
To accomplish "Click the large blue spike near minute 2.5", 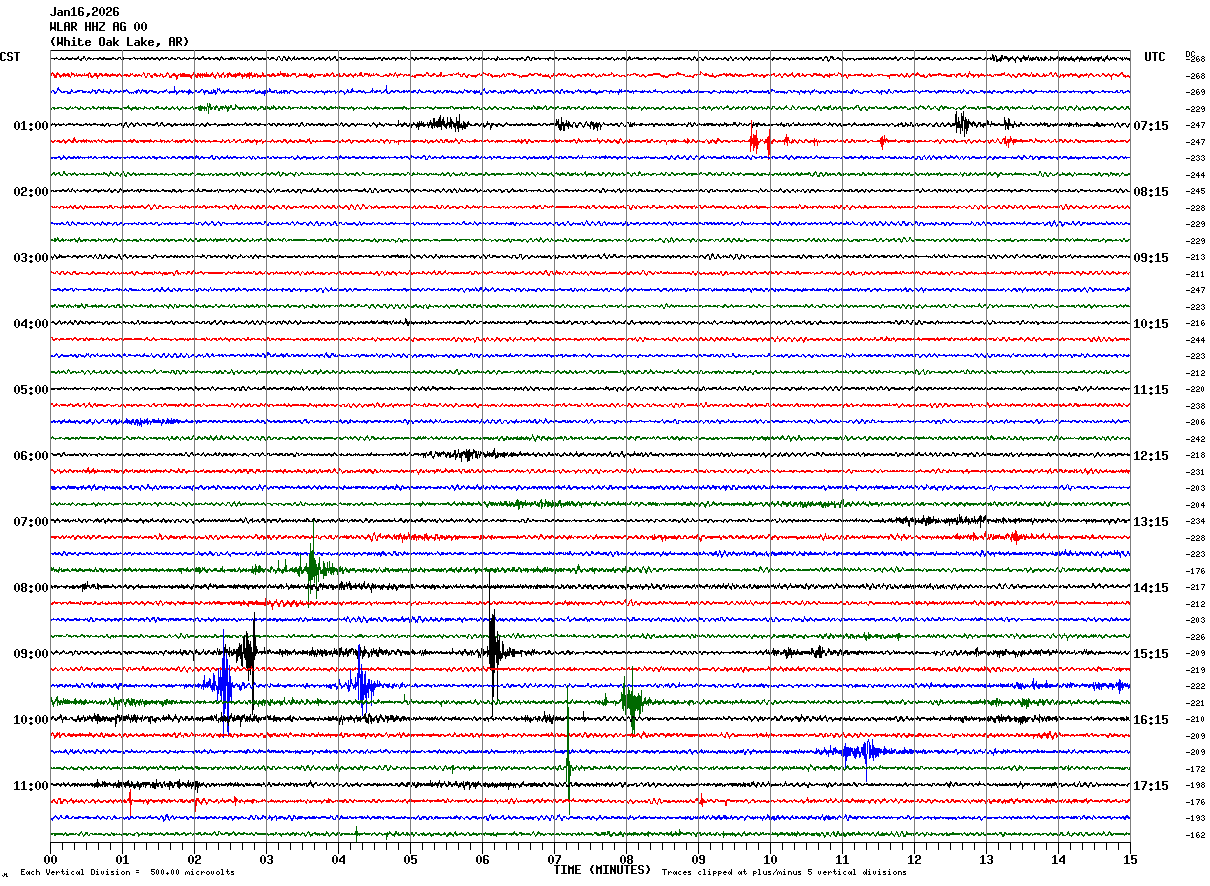I will tap(224, 686).
